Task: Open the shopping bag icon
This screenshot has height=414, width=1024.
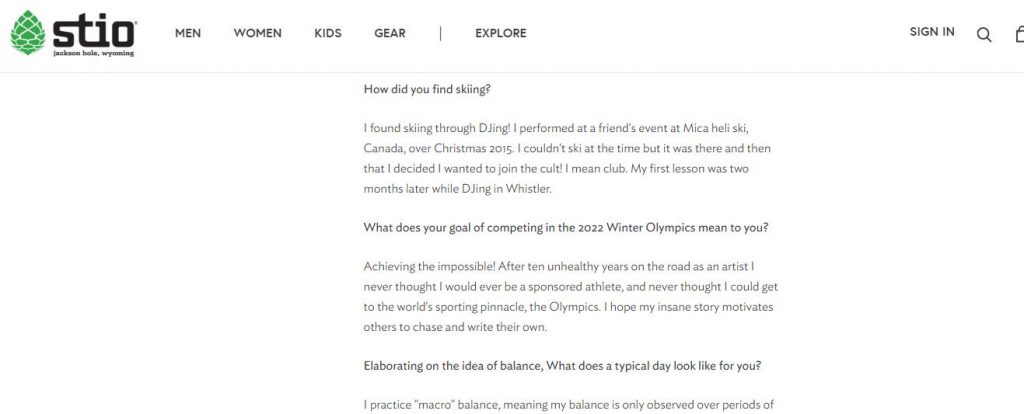Action: [x=1019, y=34]
